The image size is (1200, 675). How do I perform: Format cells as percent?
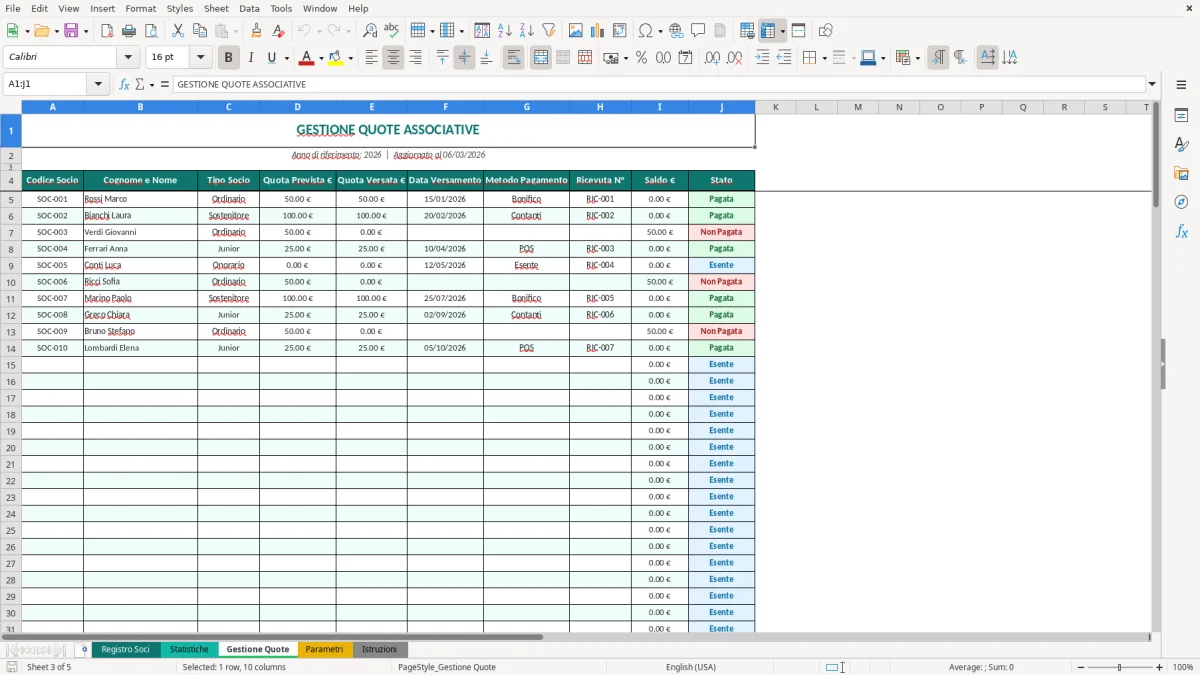point(641,58)
